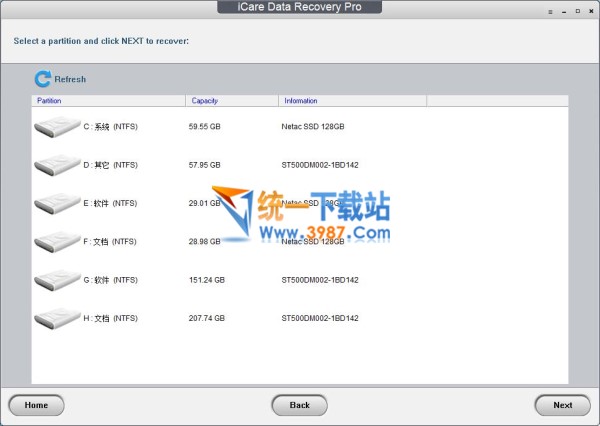Sort by the Capacity column header

232,101
